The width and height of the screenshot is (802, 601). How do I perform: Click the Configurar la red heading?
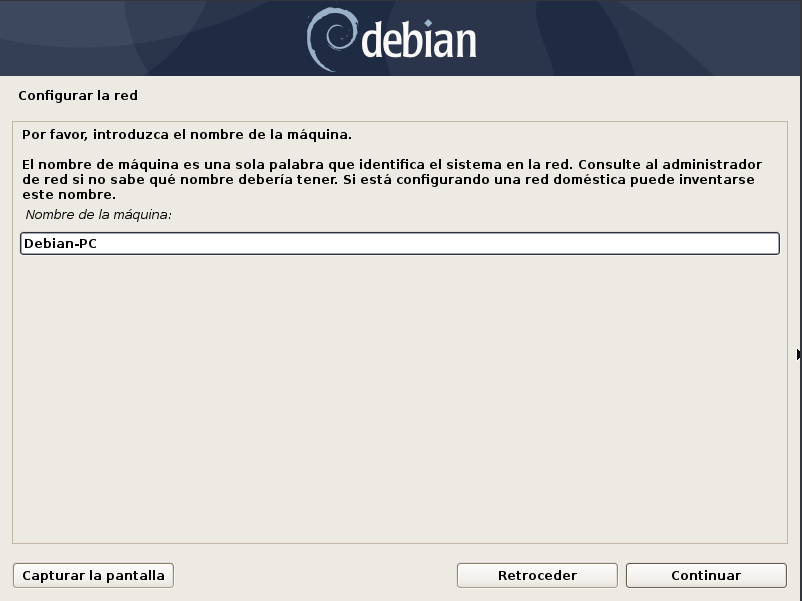(x=78, y=96)
